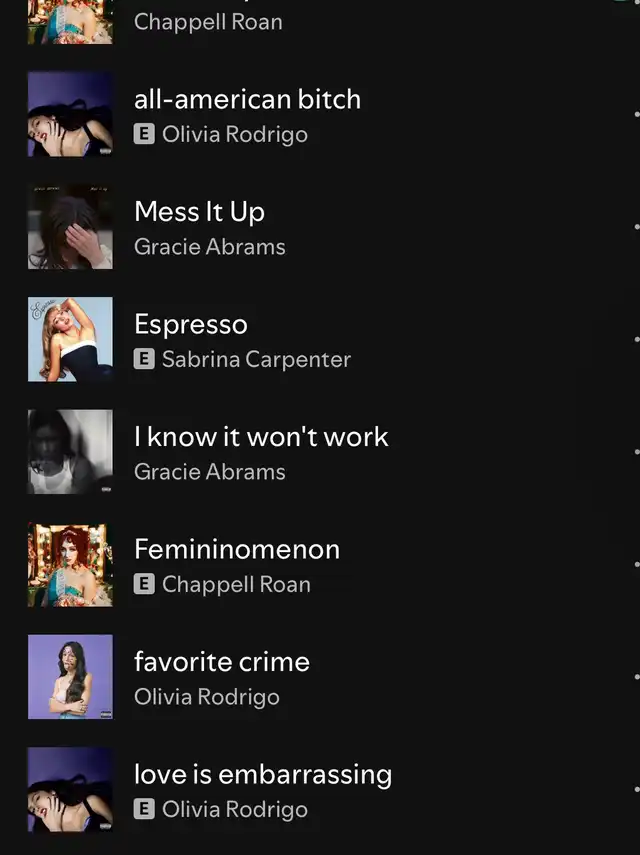The width and height of the screenshot is (640, 855).
Task: Tap the love is embarrassing album art
Action: click(x=70, y=789)
